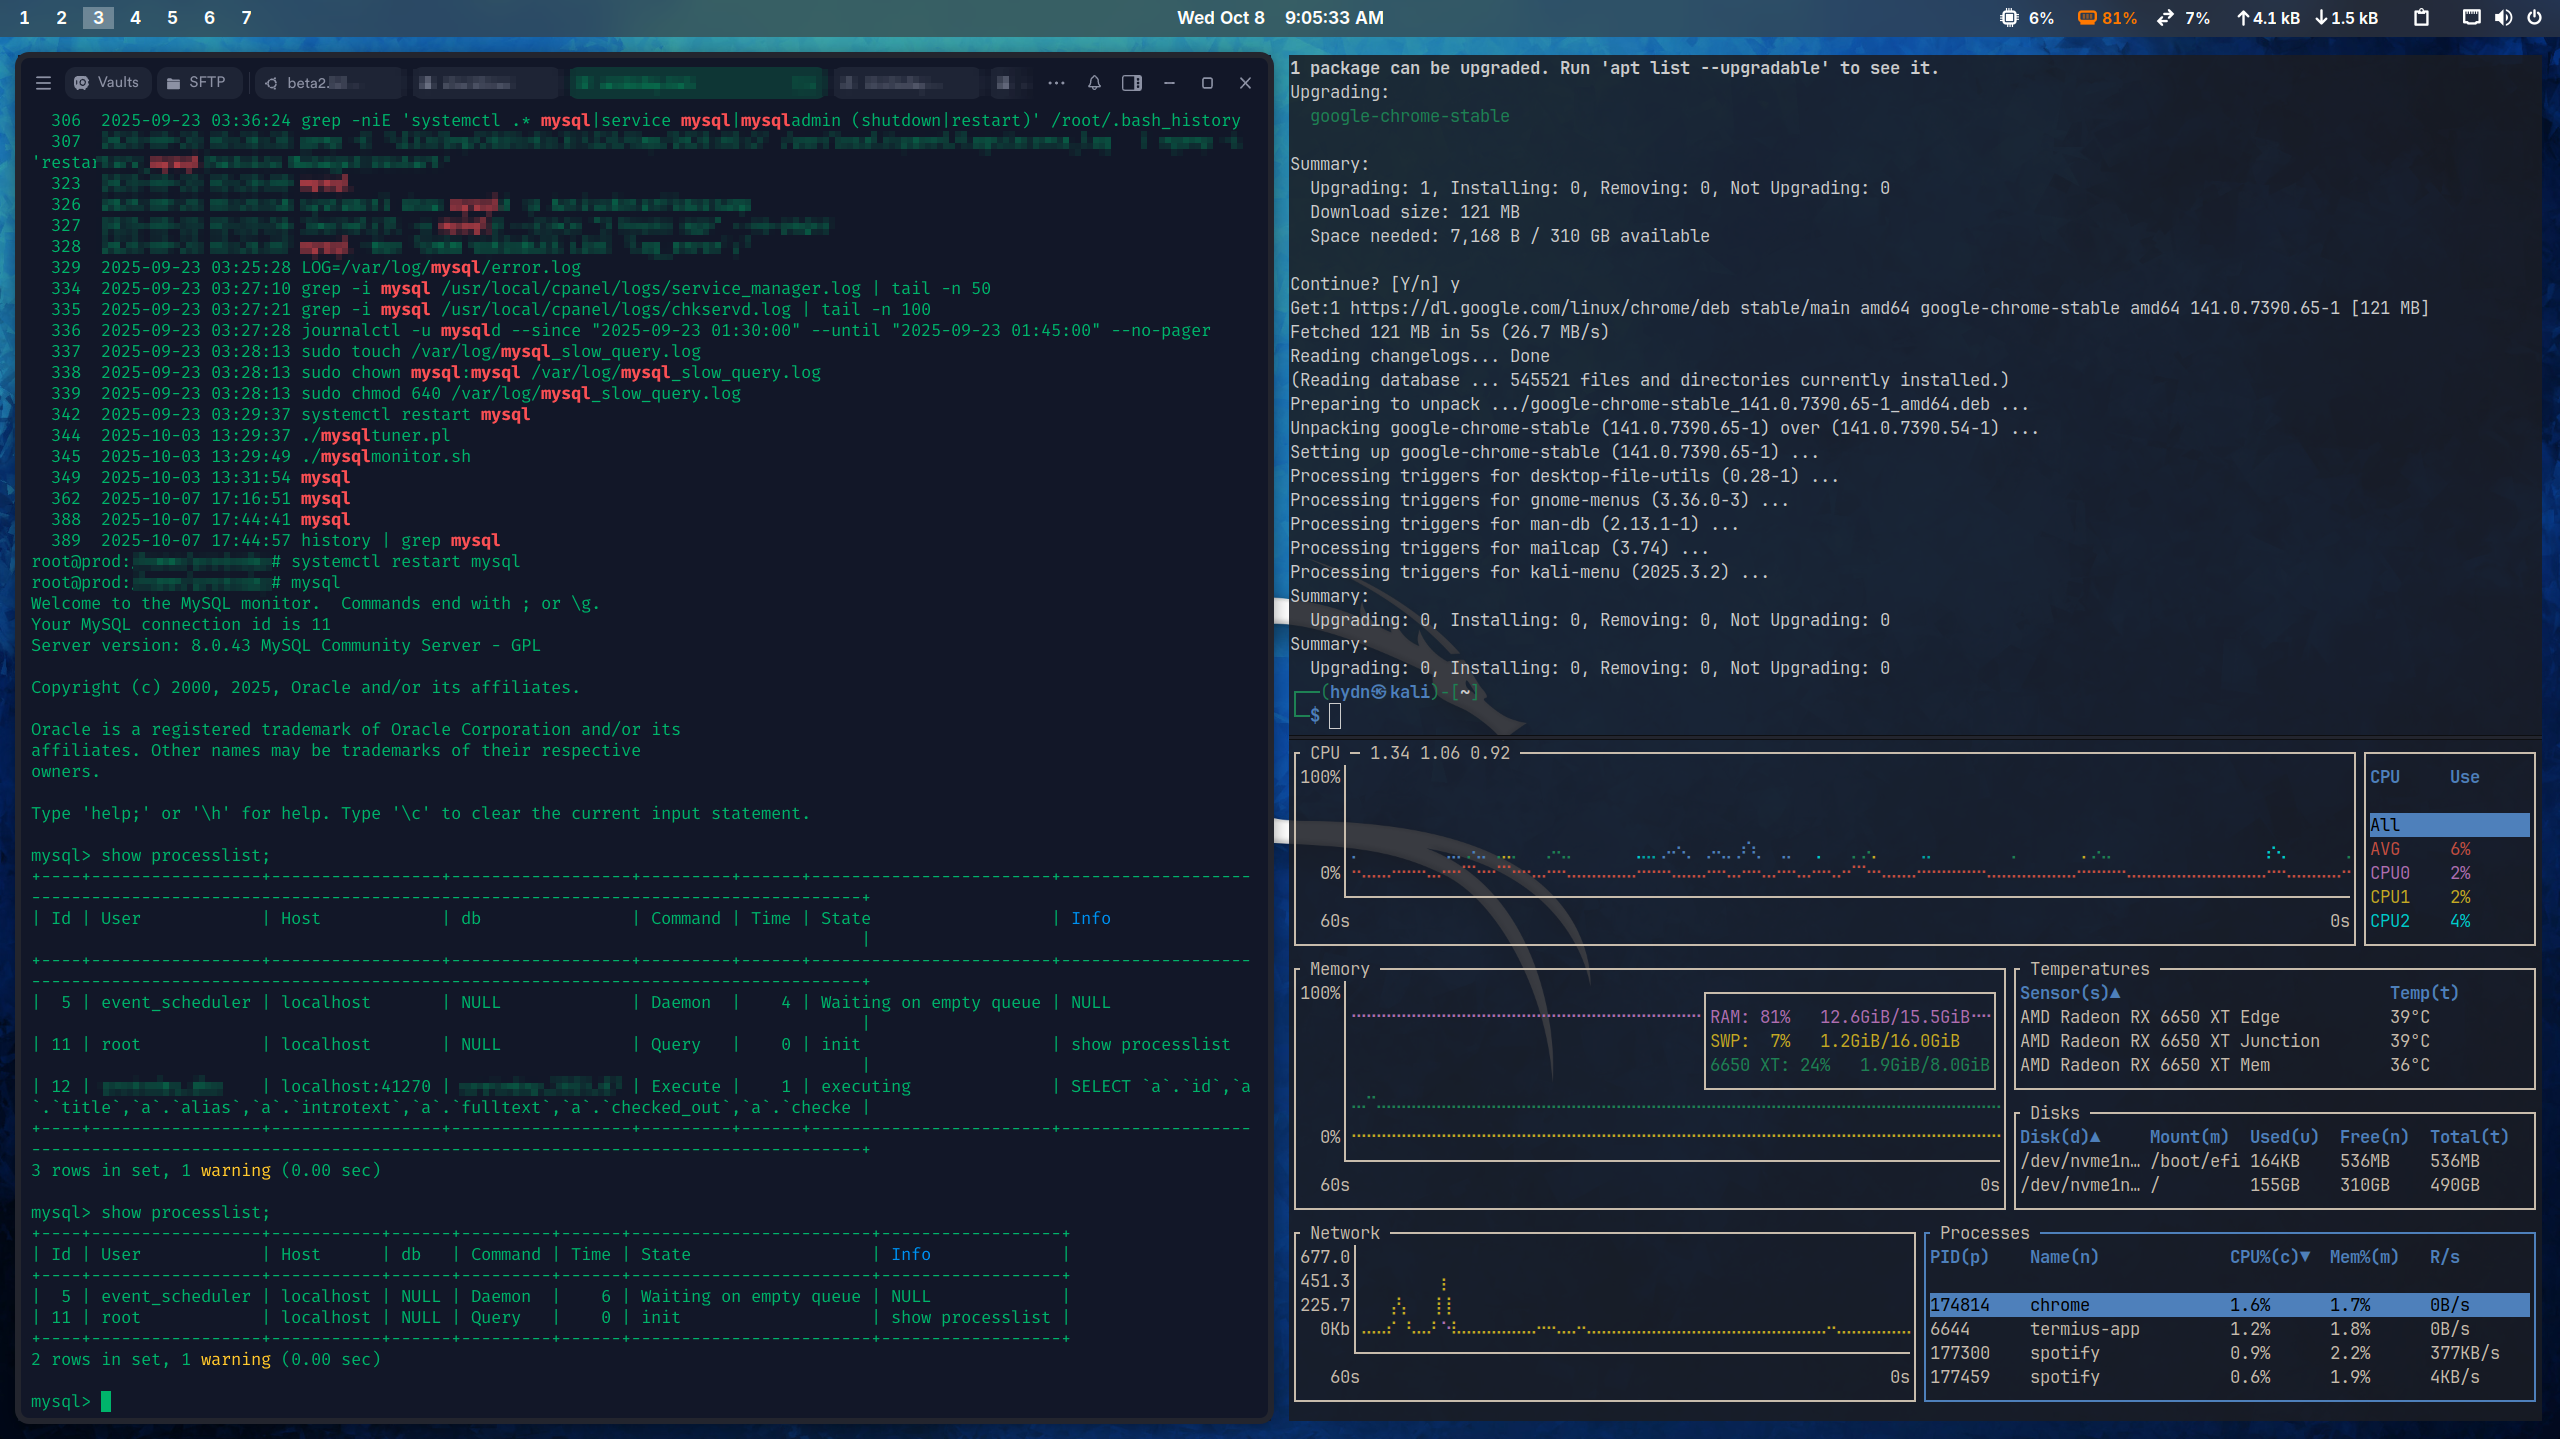Click the orange RAM 81% tray indicator
2560x1439 pixels.
point(2103,17)
